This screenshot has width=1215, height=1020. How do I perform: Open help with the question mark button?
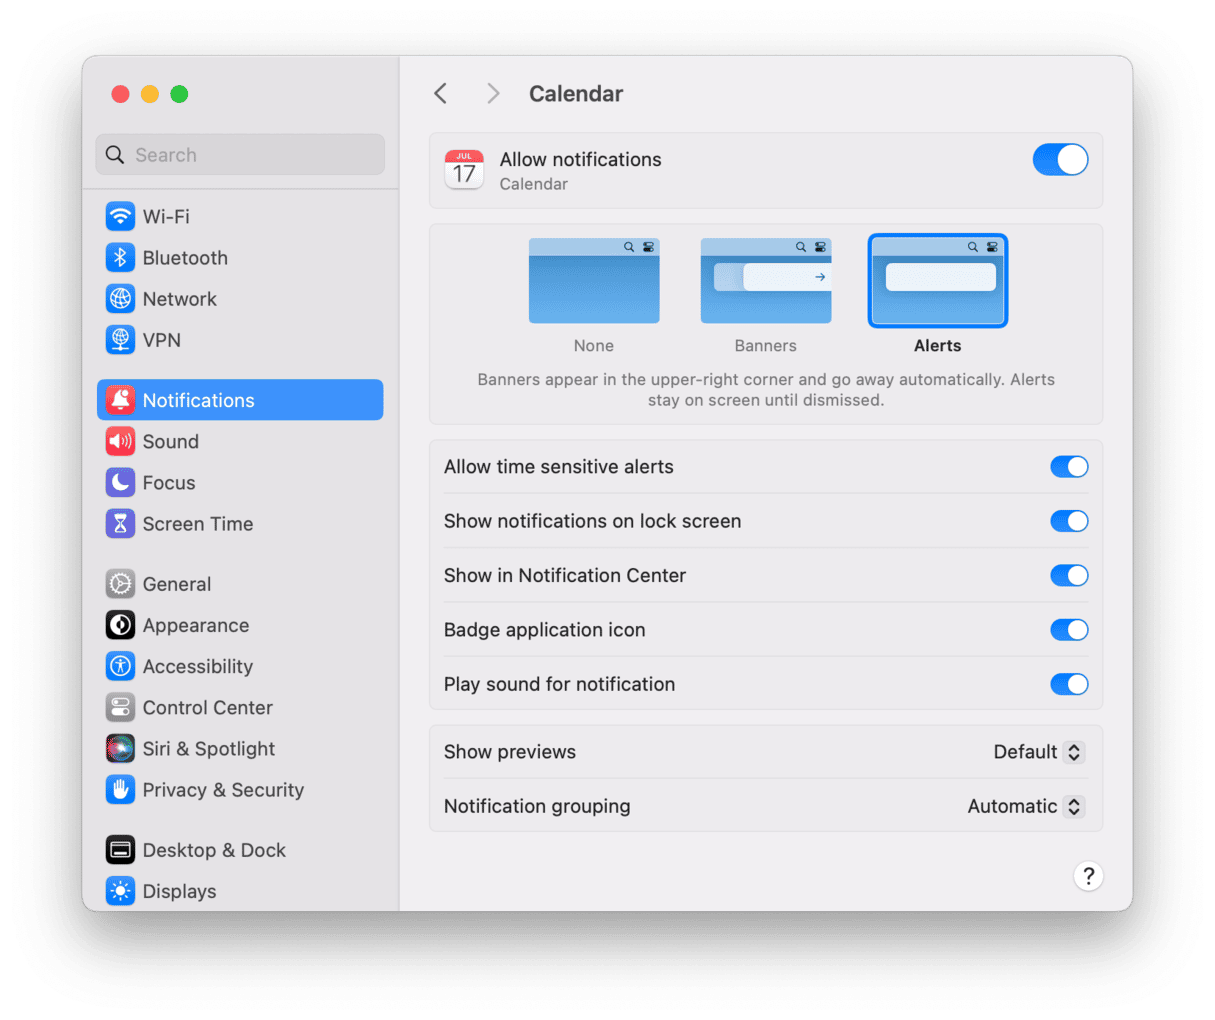point(1088,877)
